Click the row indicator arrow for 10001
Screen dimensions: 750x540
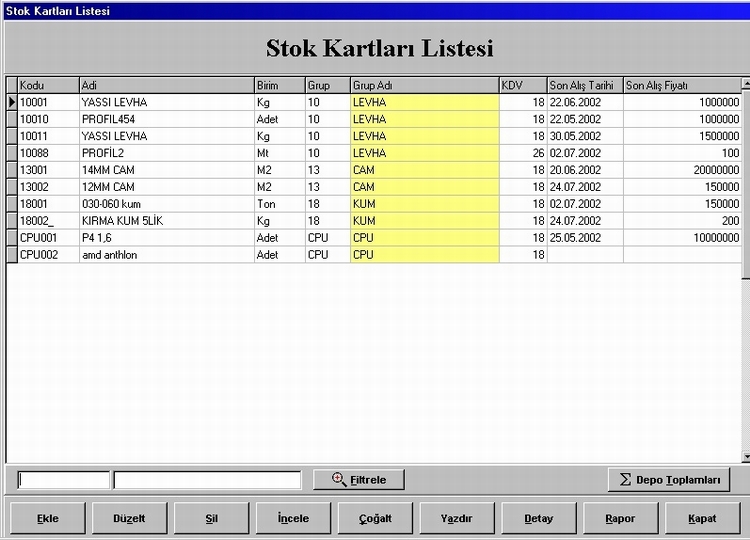click(12, 102)
